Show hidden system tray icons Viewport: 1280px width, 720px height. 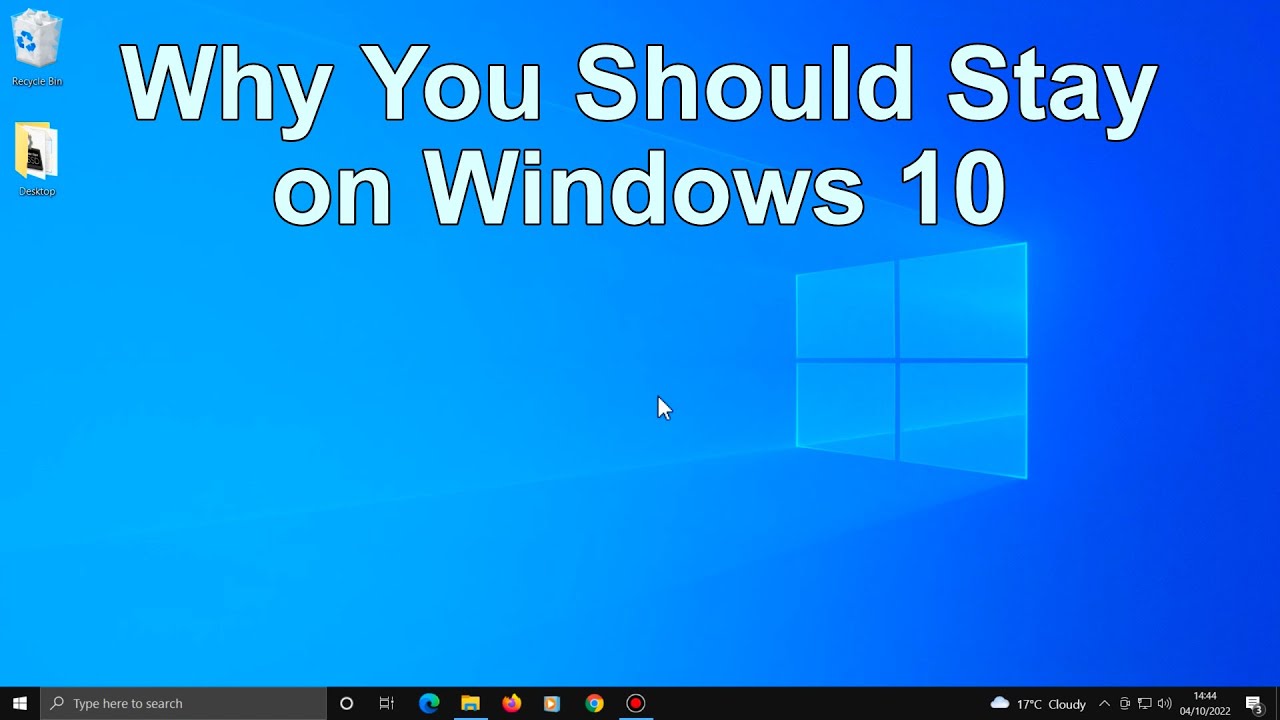point(1105,703)
